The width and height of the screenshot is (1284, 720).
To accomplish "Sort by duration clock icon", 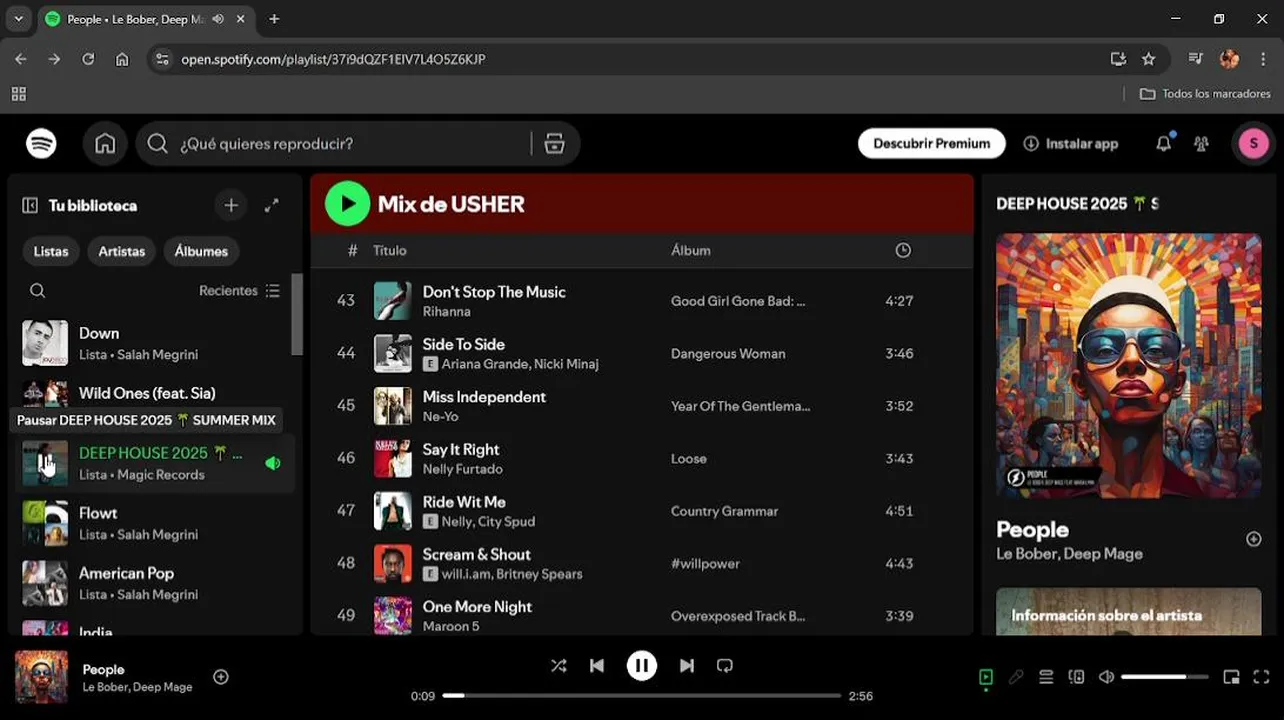I will [x=903, y=251].
